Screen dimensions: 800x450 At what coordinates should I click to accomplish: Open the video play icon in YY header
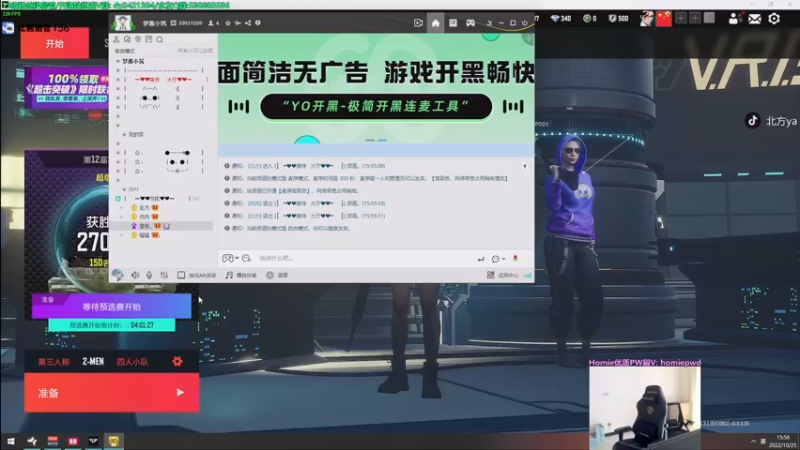click(x=418, y=23)
